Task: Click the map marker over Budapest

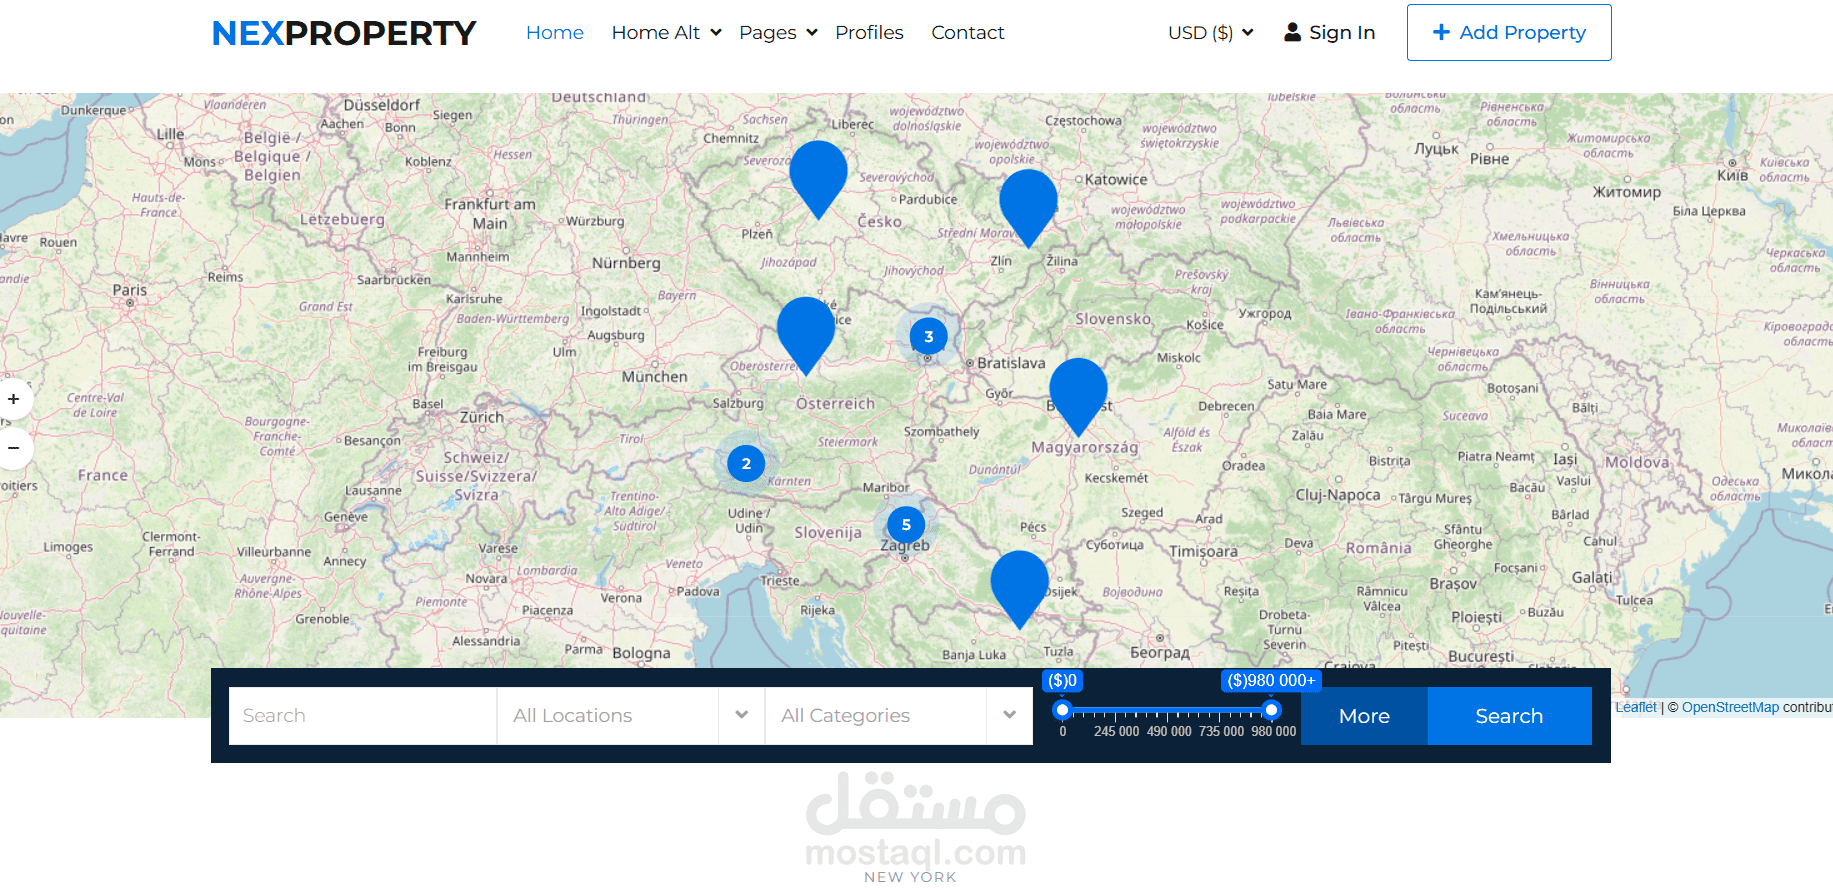Action: (x=1078, y=394)
